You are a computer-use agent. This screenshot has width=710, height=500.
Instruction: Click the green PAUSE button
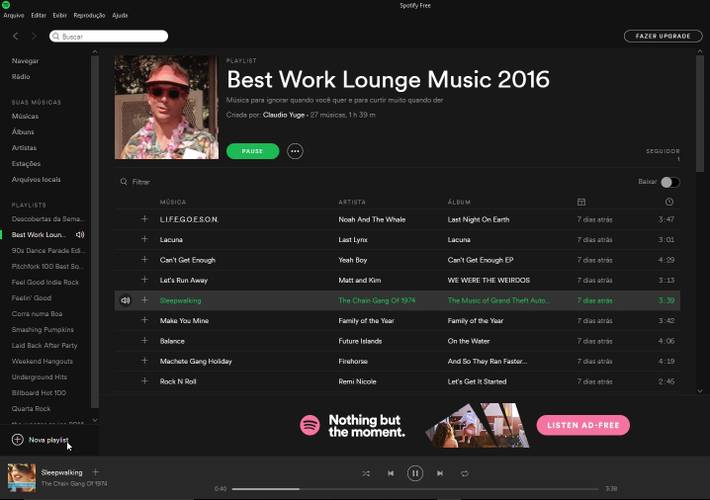[x=253, y=151]
